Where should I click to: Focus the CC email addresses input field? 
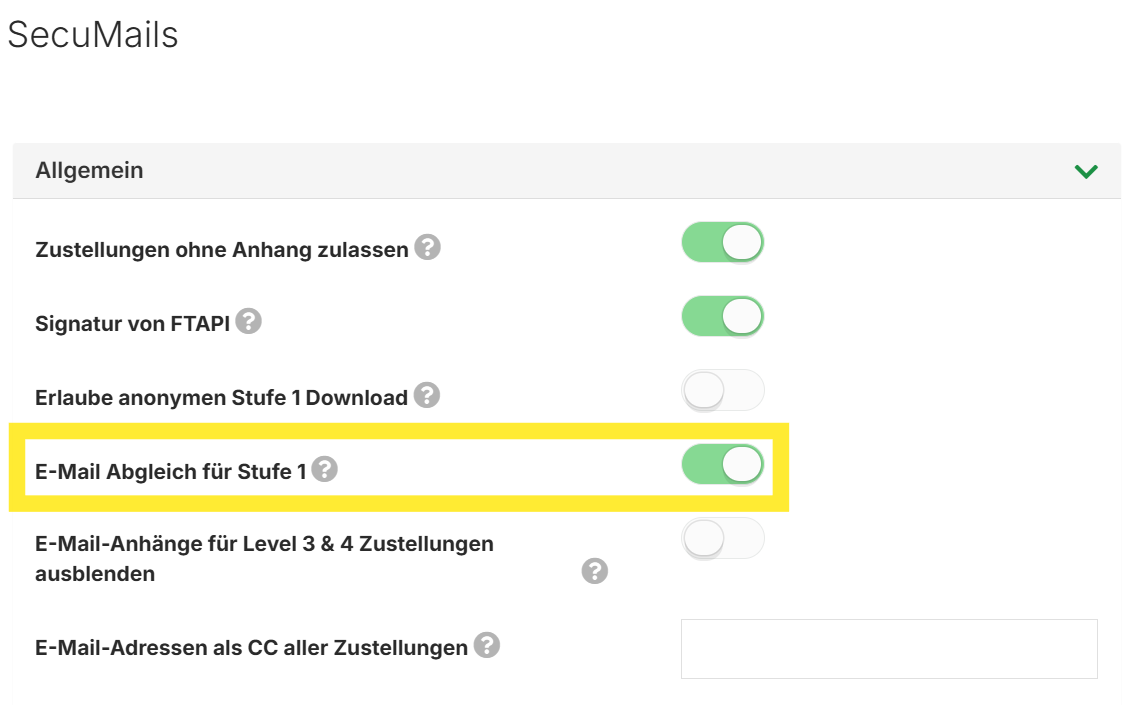point(889,649)
